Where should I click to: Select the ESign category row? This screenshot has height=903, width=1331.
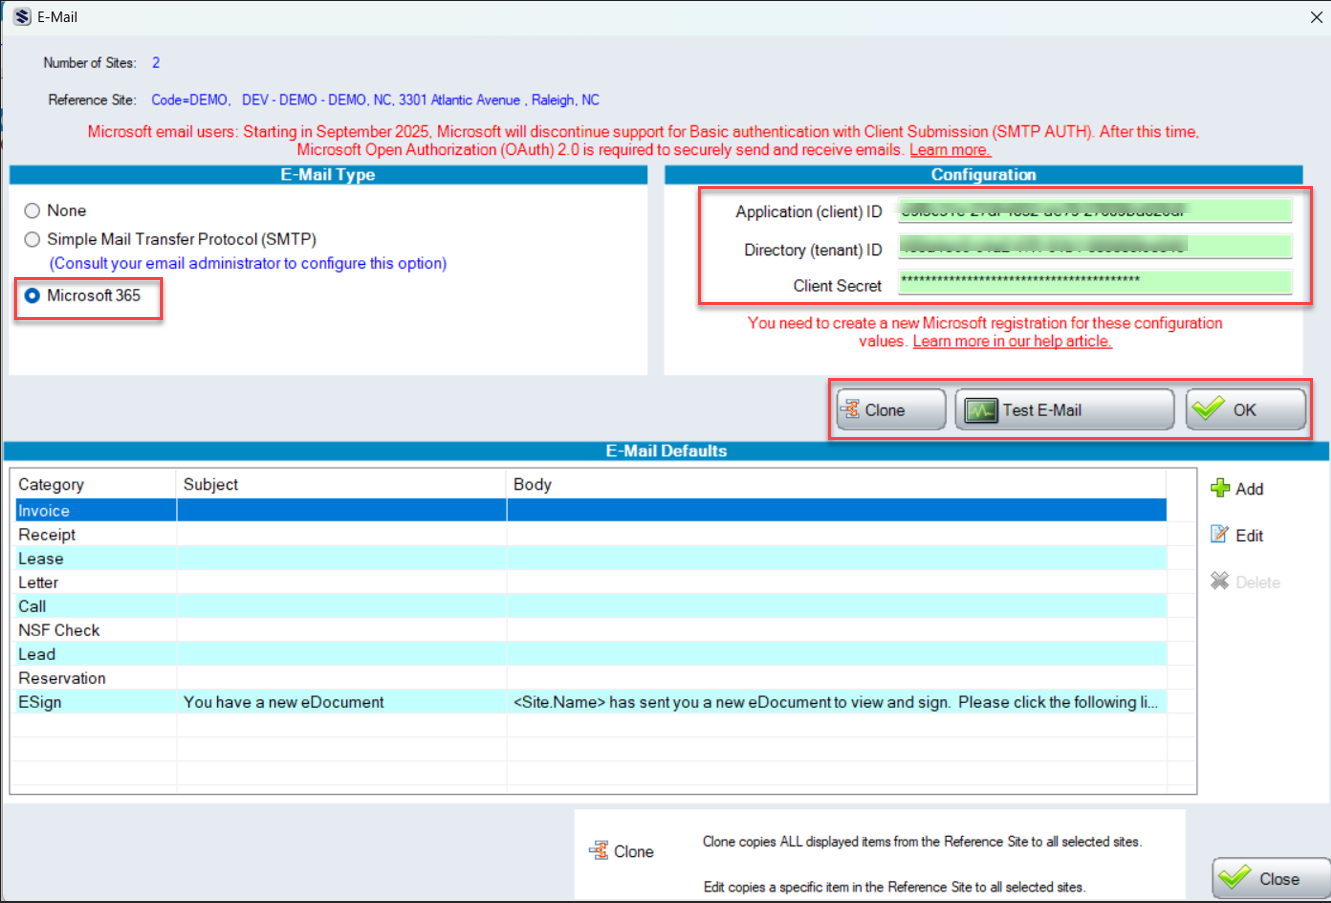[x=589, y=702]
